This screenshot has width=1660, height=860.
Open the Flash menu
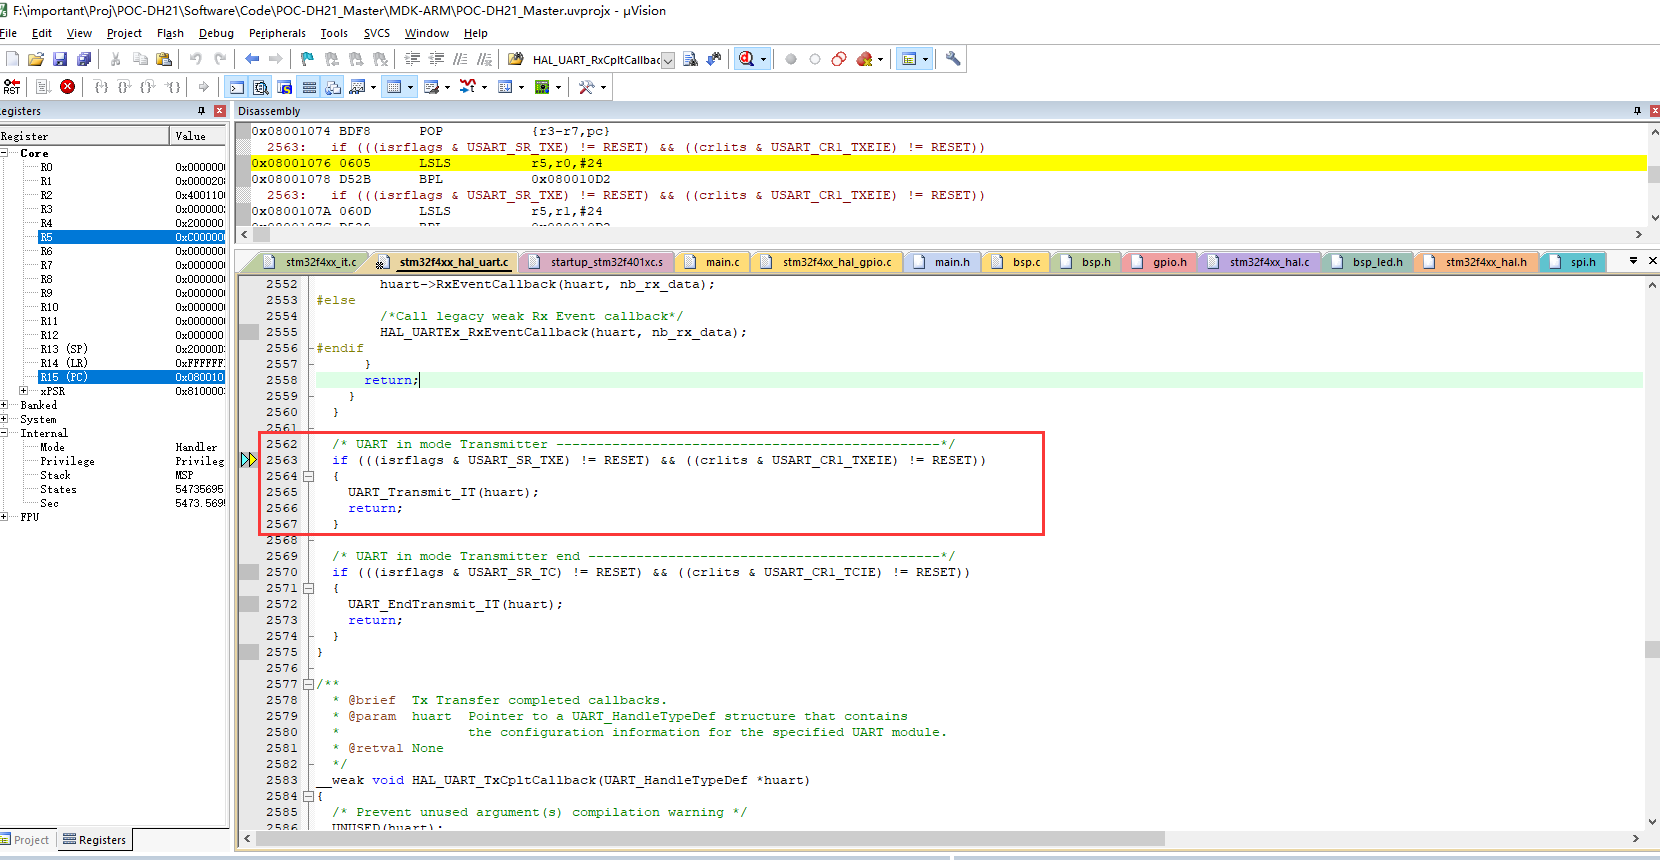170,33
